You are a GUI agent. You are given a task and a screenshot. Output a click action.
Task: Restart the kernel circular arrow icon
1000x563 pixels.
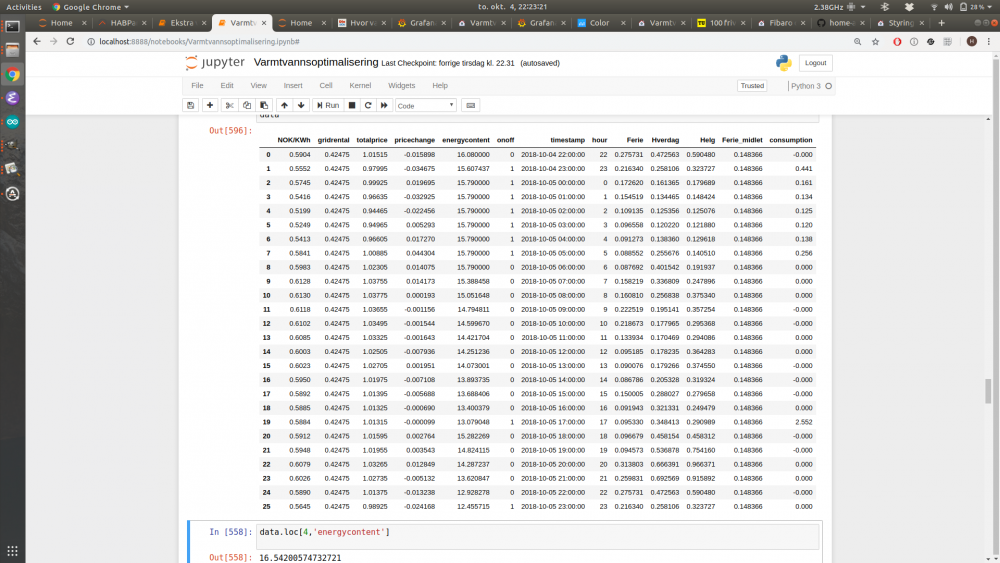(x=368, y=105)
